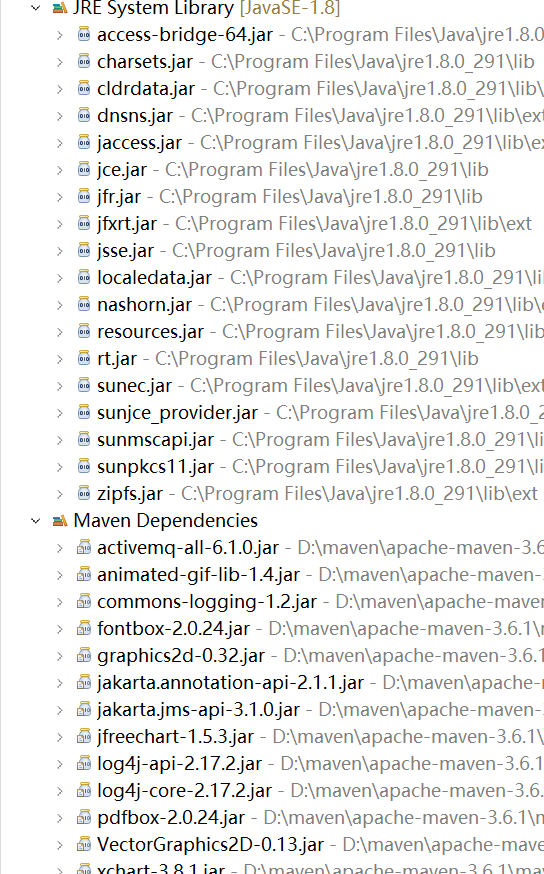The height and width of the screenshot is (874, 544).
Task: Click the jar icon next to jfxrt.jar
Action: pos(84,224)
